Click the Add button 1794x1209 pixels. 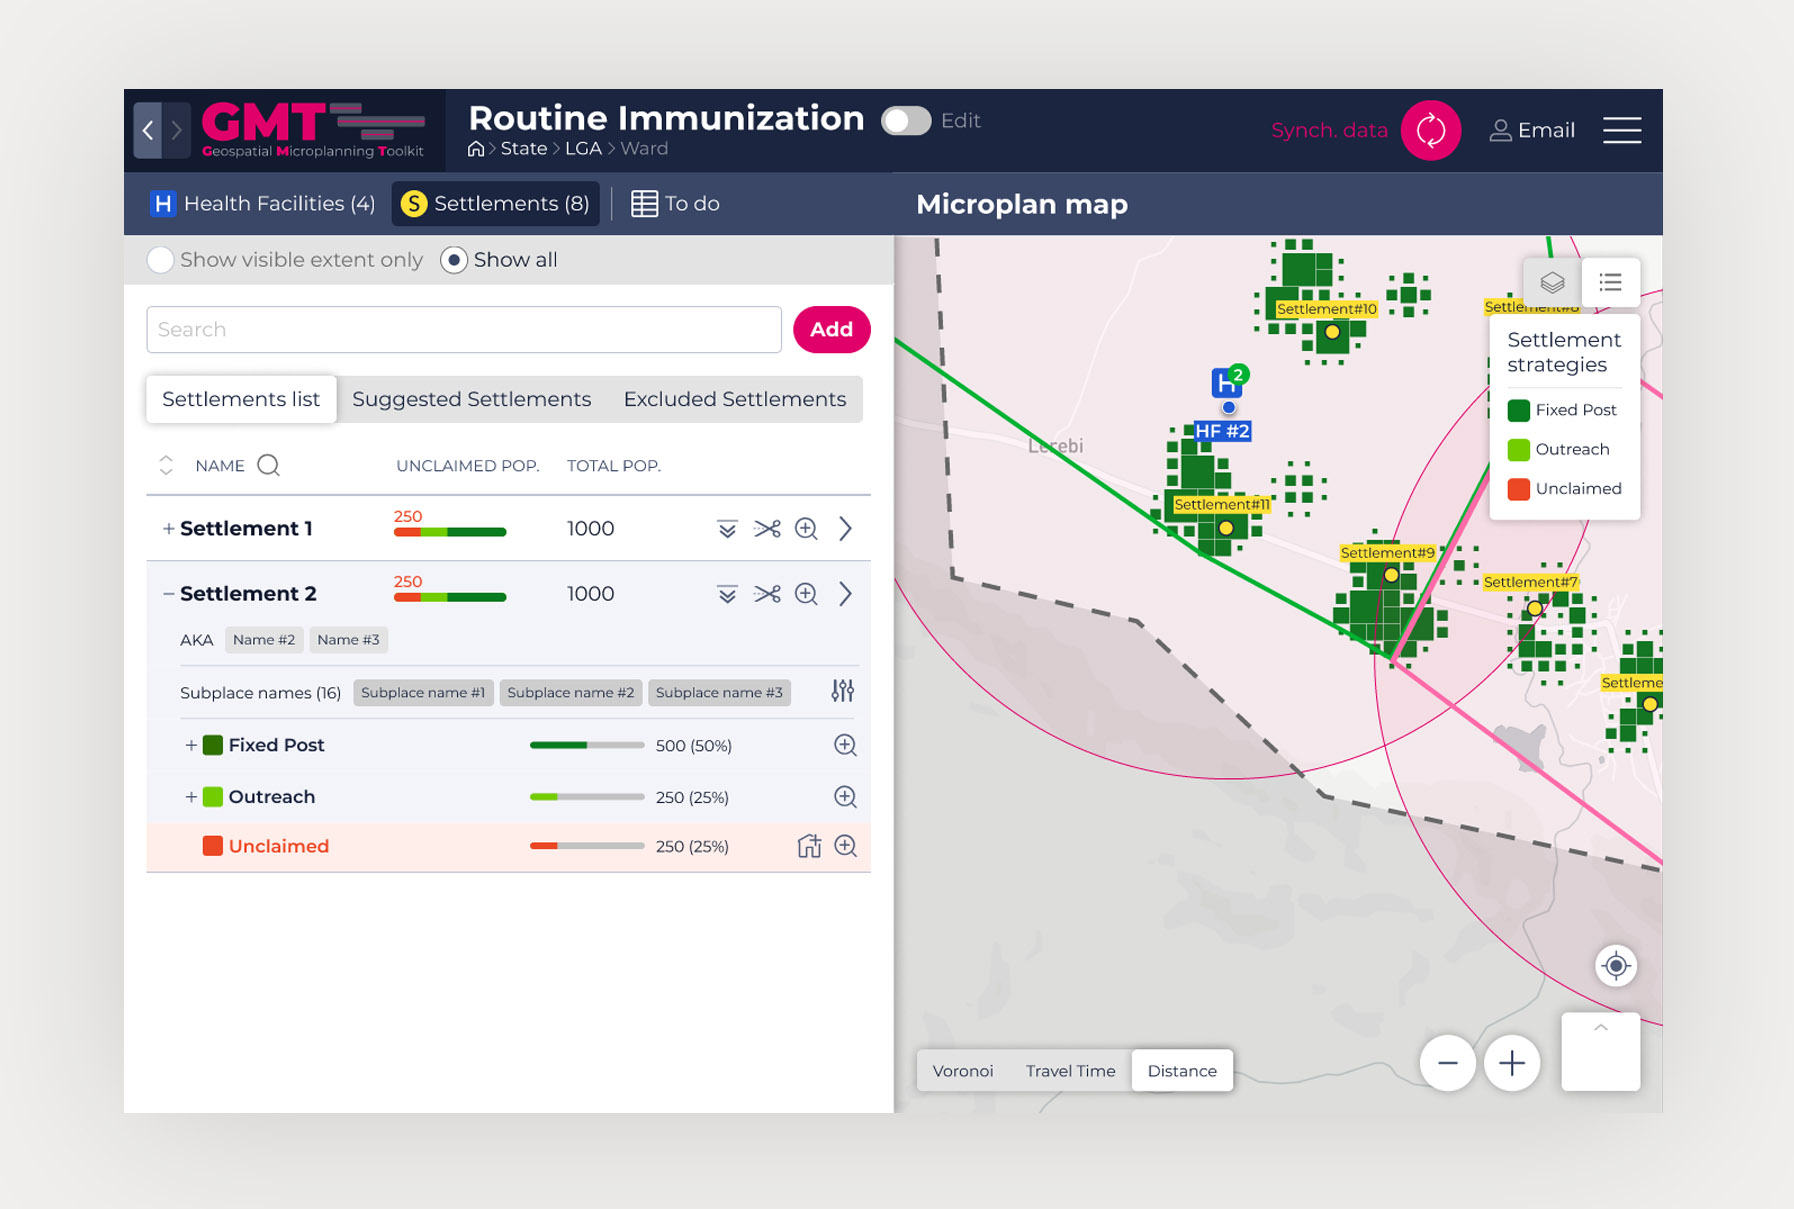tap(831, 330)
